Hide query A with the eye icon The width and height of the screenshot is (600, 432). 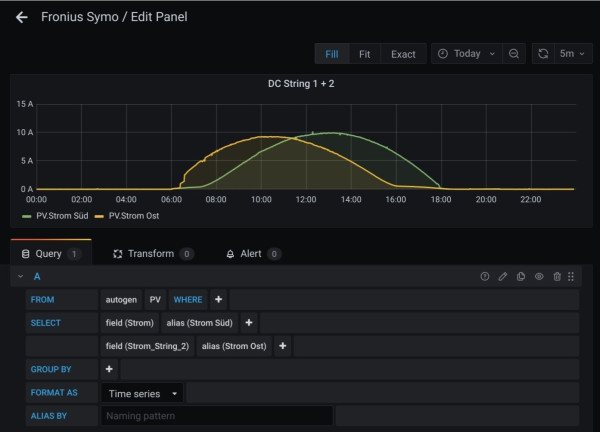[x=539, y=276]
